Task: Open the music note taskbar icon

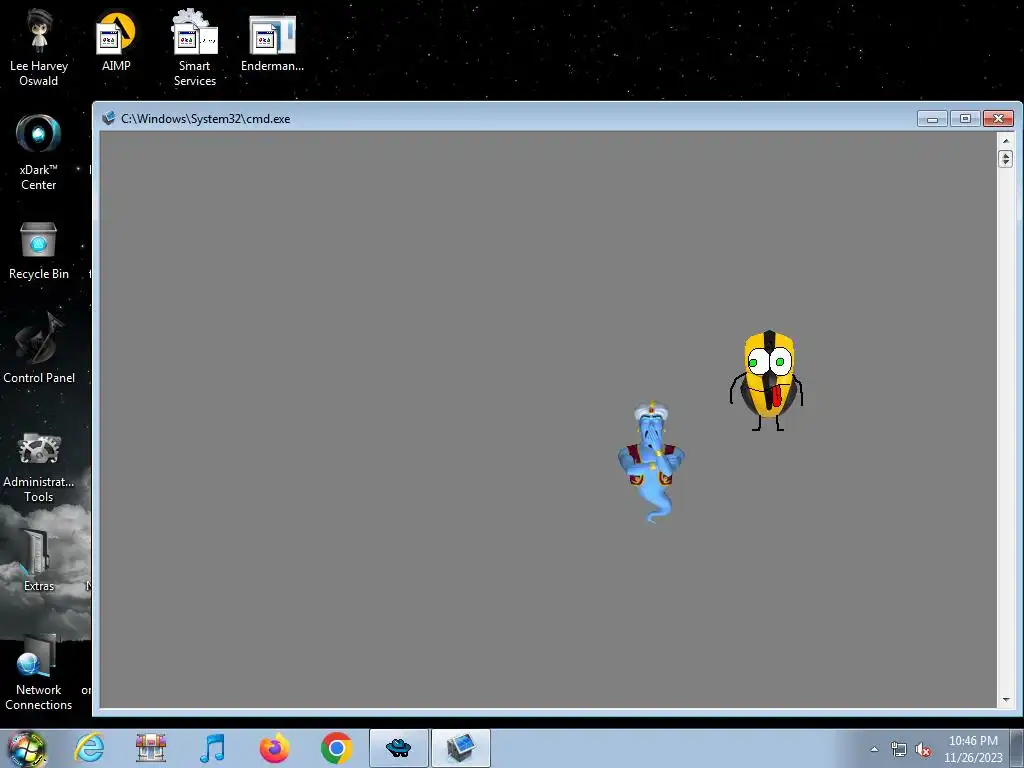Action: click(212, 748)
